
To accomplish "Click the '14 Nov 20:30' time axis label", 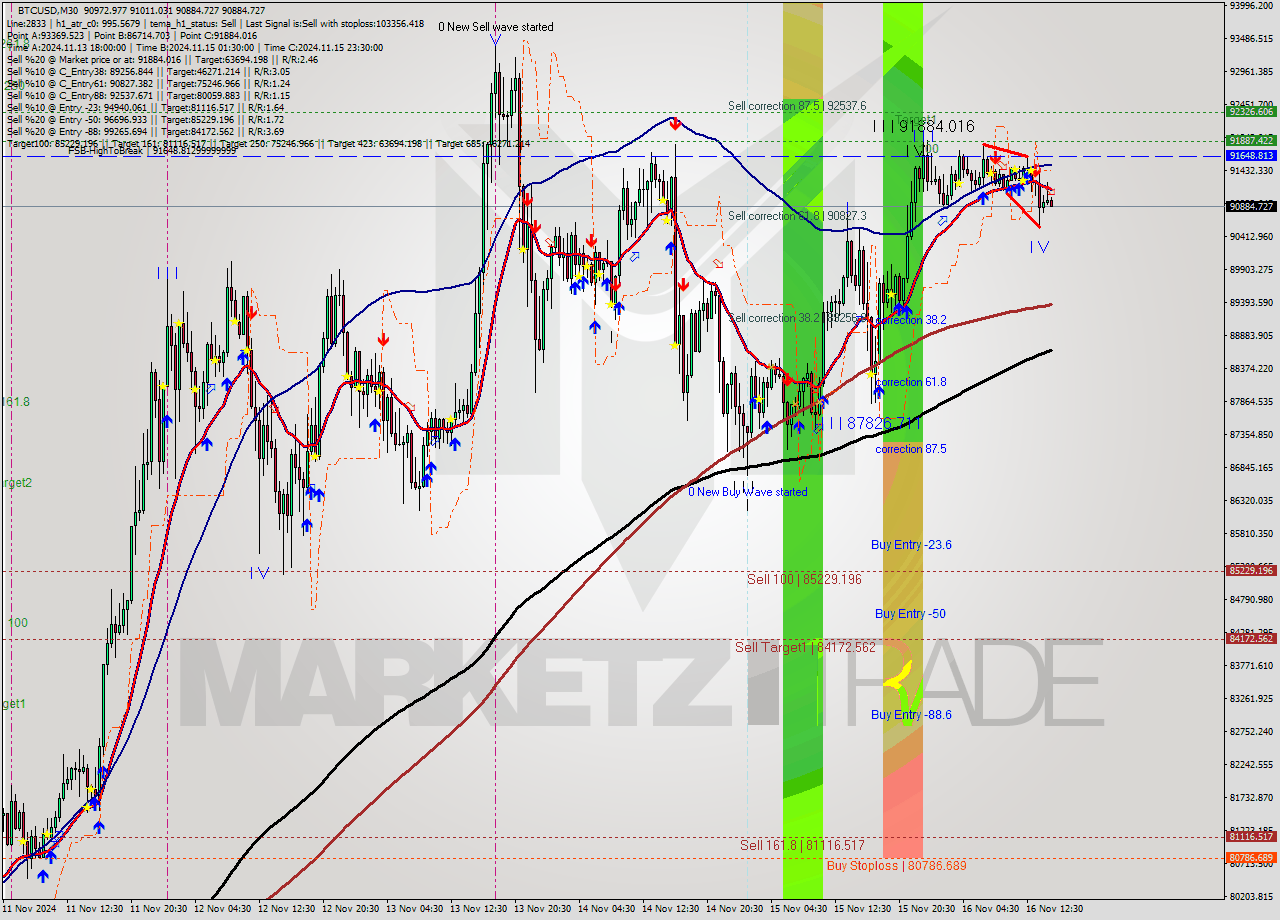I will tap(734, 909).
